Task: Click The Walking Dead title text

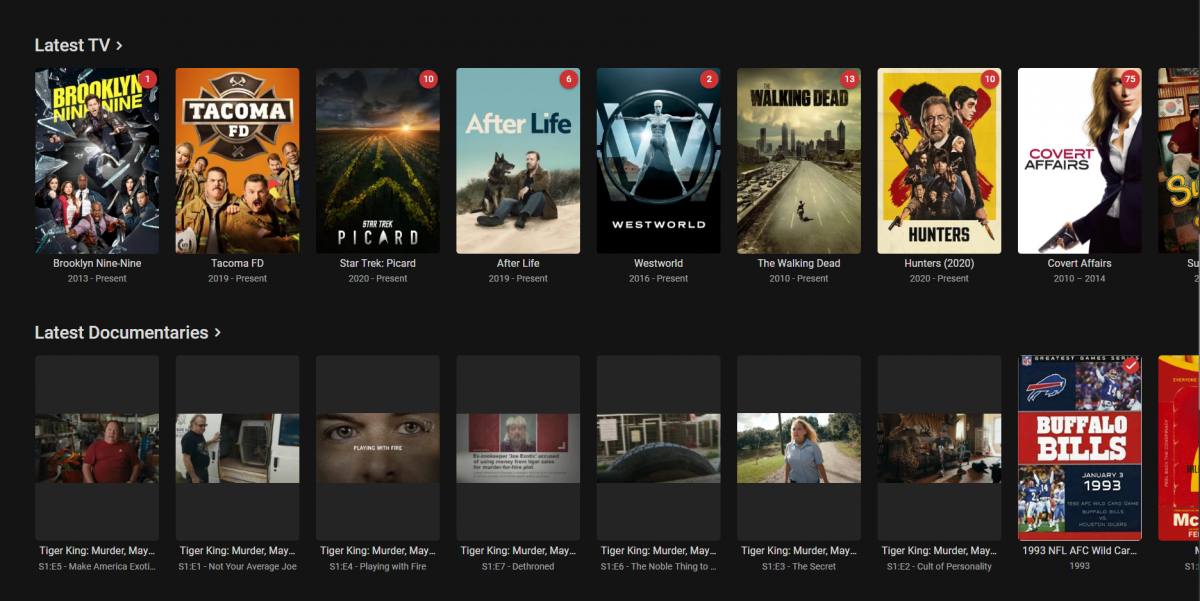Action: pyautogui.click(x=799, y=263)
